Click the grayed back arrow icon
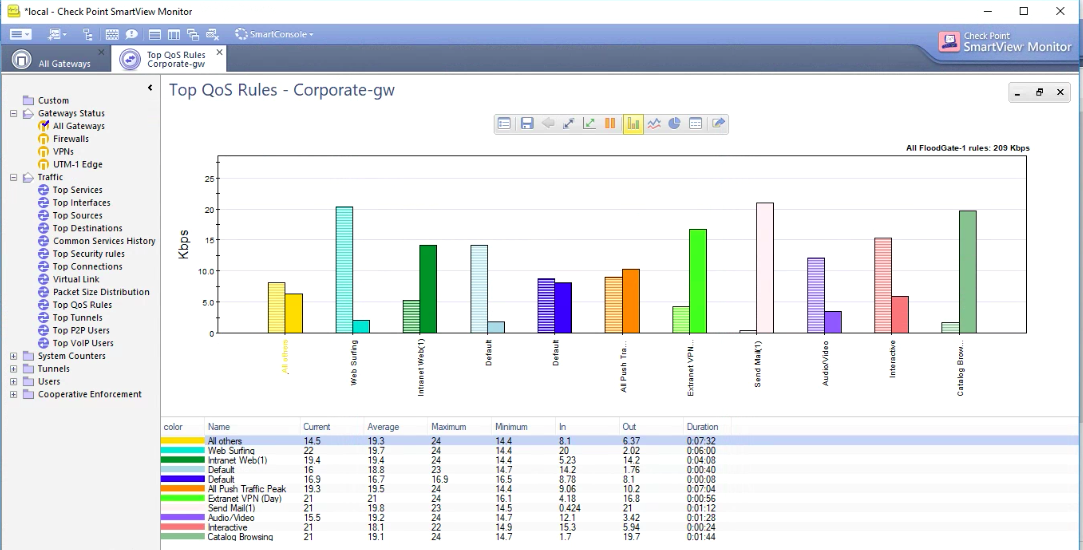 [548, 124]
